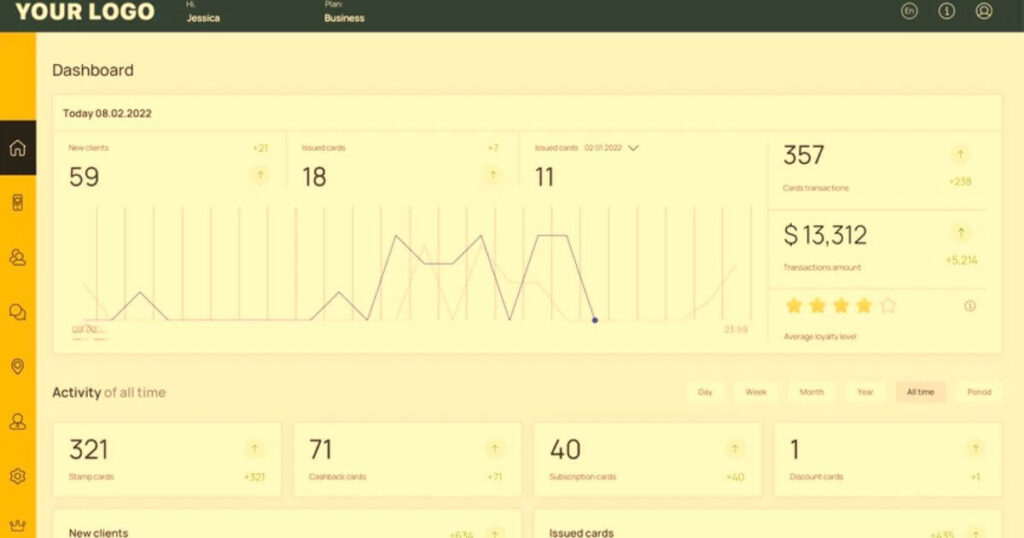Click the info icon in top header
Screen dimensions: 1024x538
[x=946, y=11]
